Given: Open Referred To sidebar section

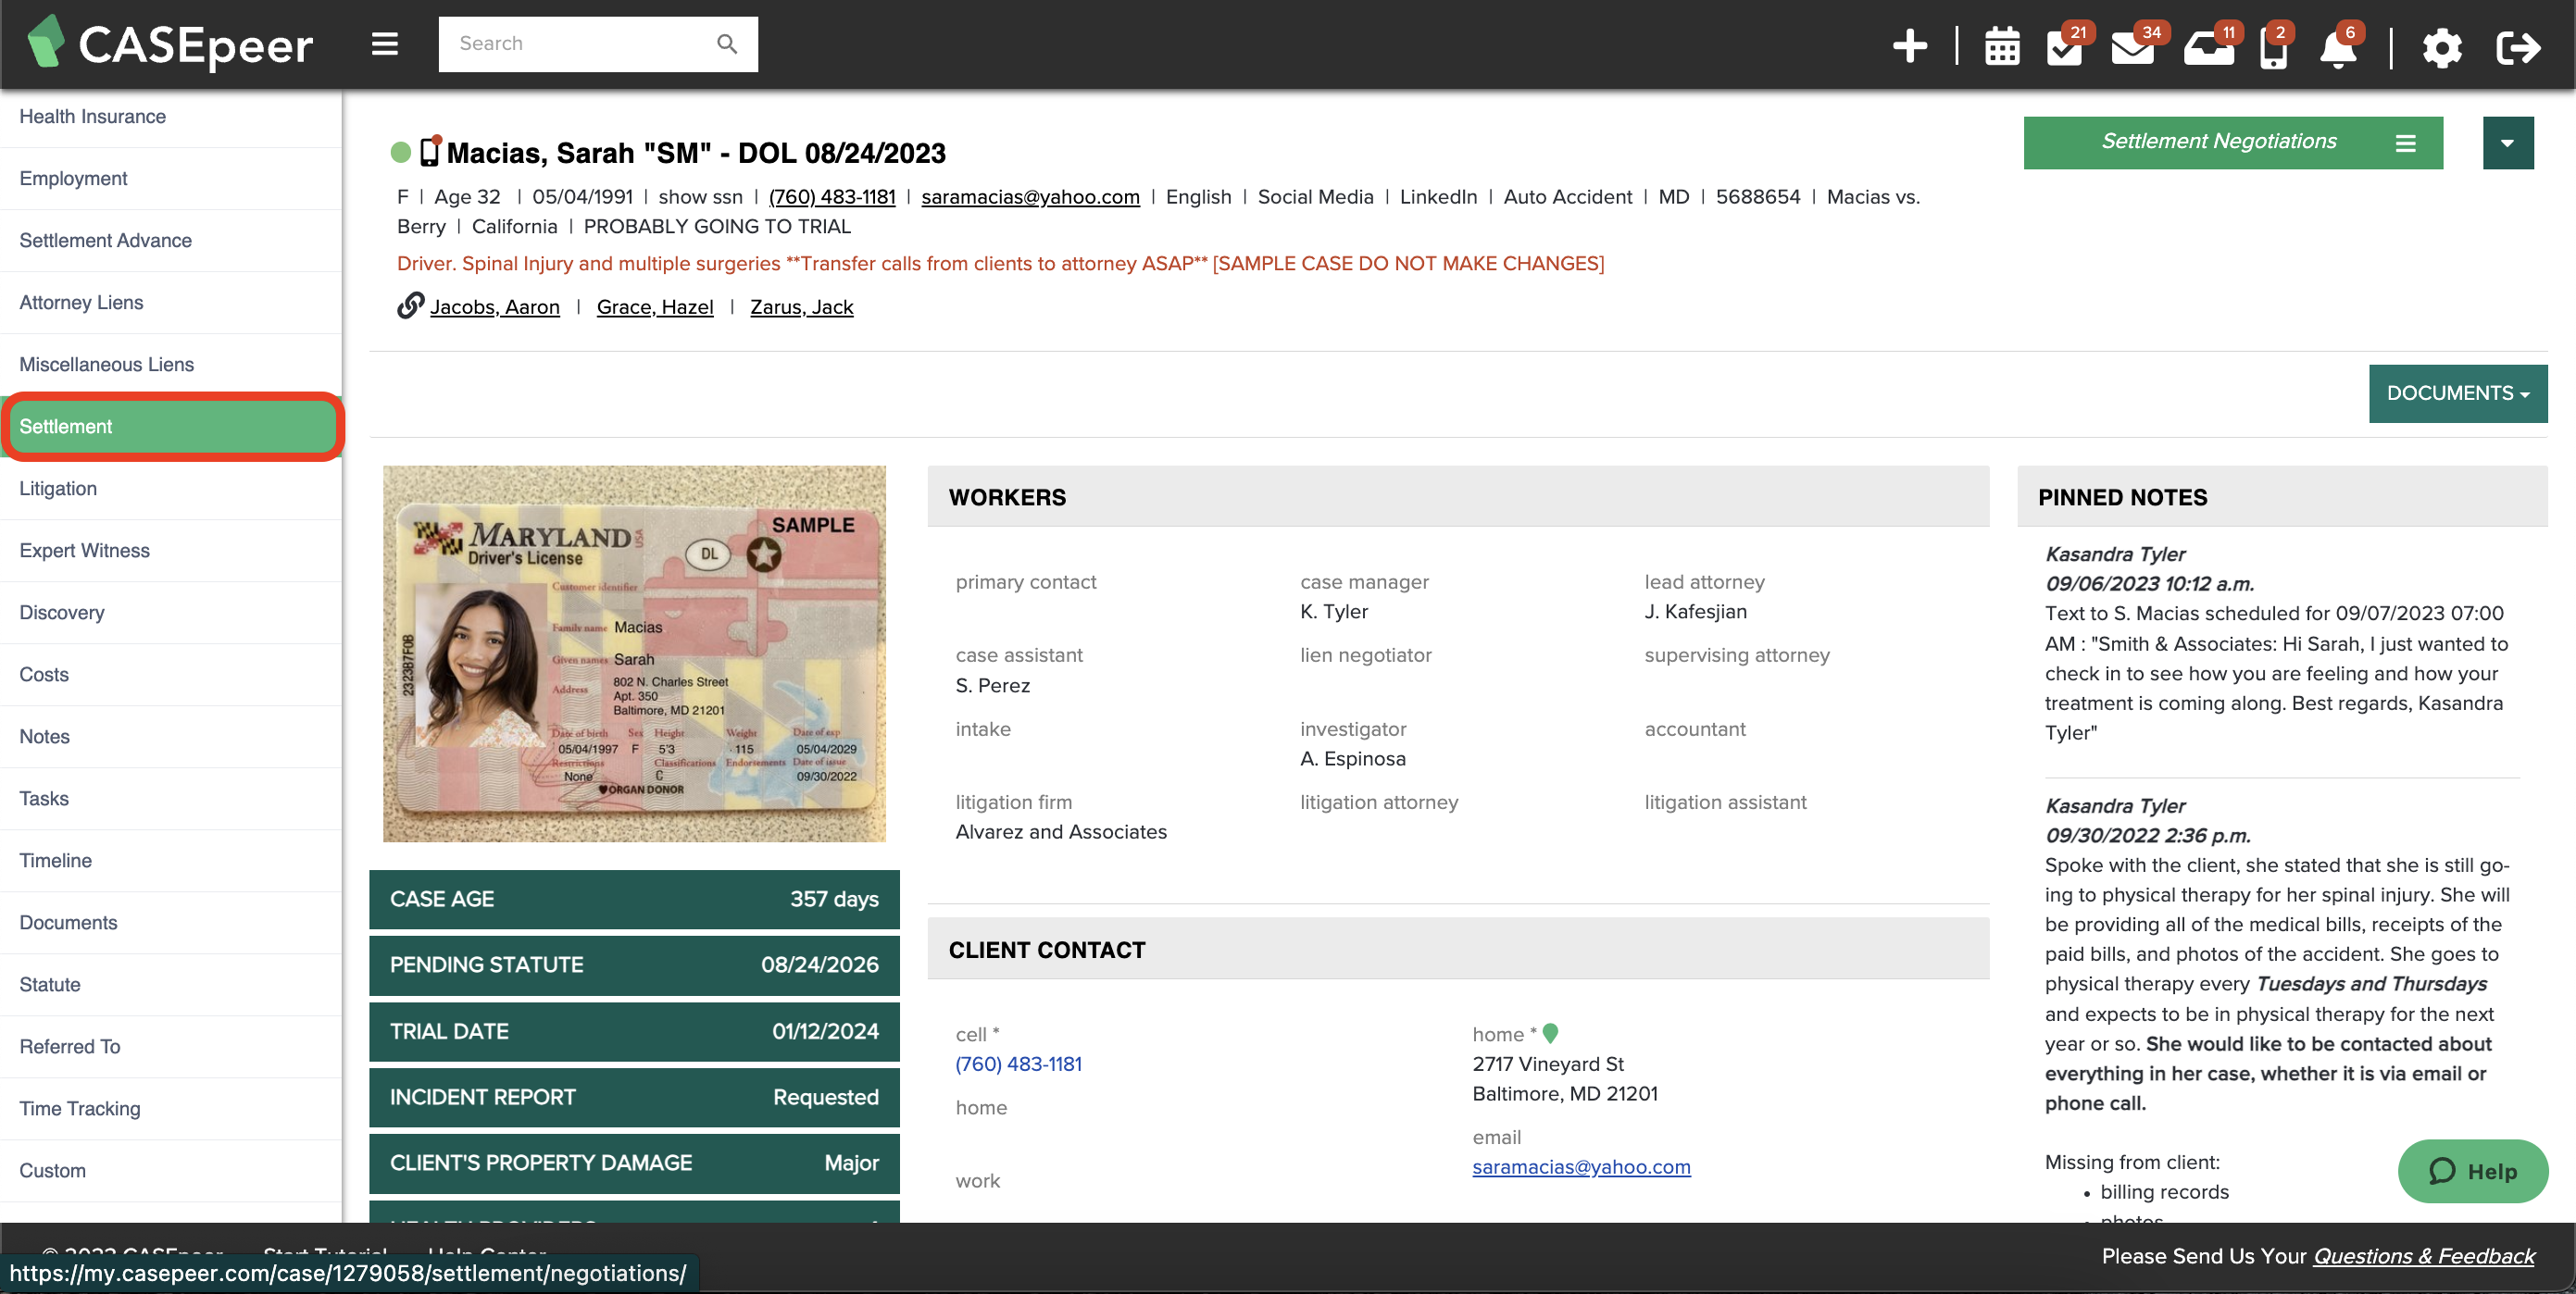Looking at the screenshot, I should pos(171,1046).
